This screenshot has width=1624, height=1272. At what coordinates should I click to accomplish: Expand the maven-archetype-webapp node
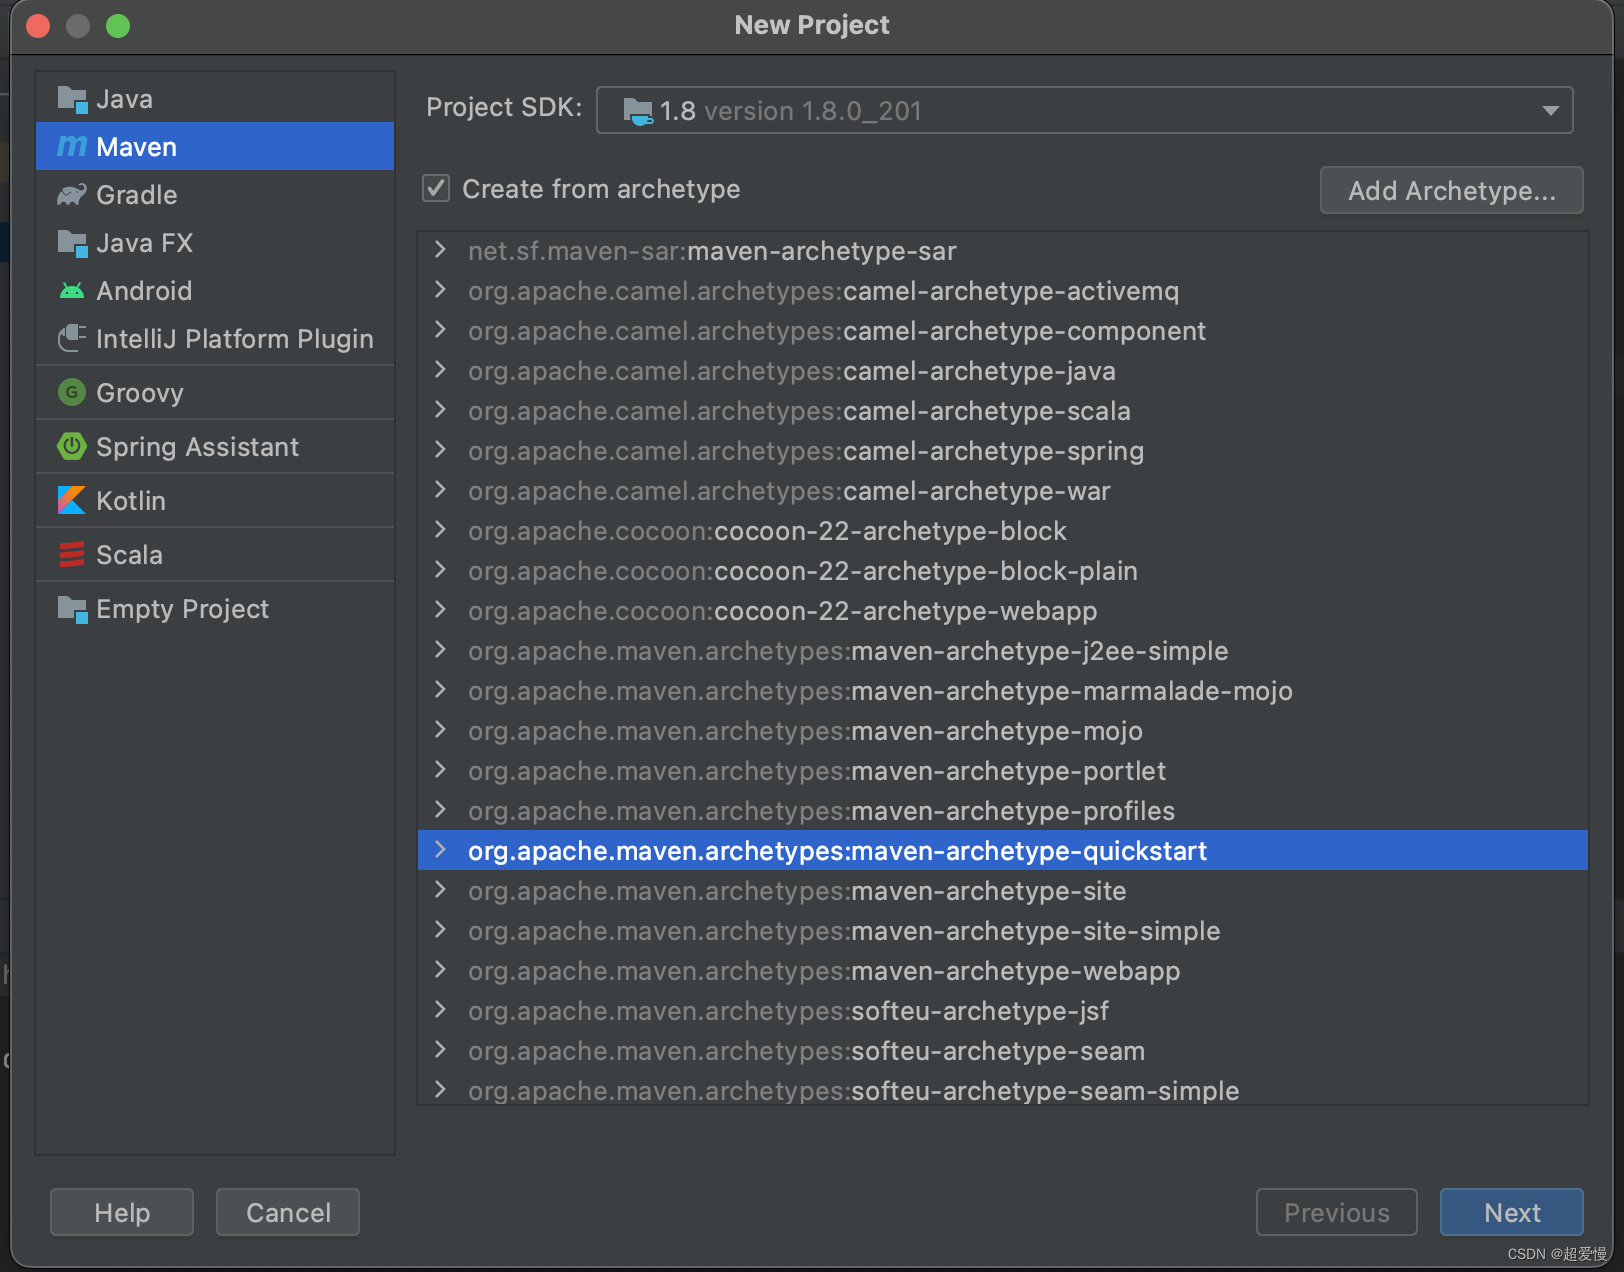coord(440,970)
